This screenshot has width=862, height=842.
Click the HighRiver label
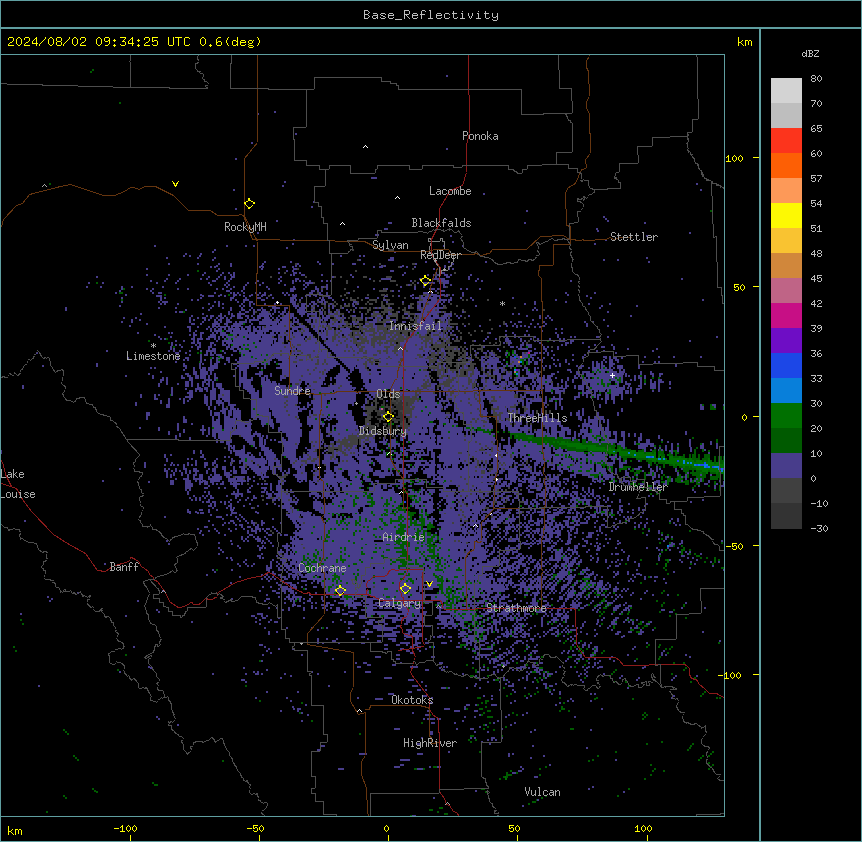[430, 743]
